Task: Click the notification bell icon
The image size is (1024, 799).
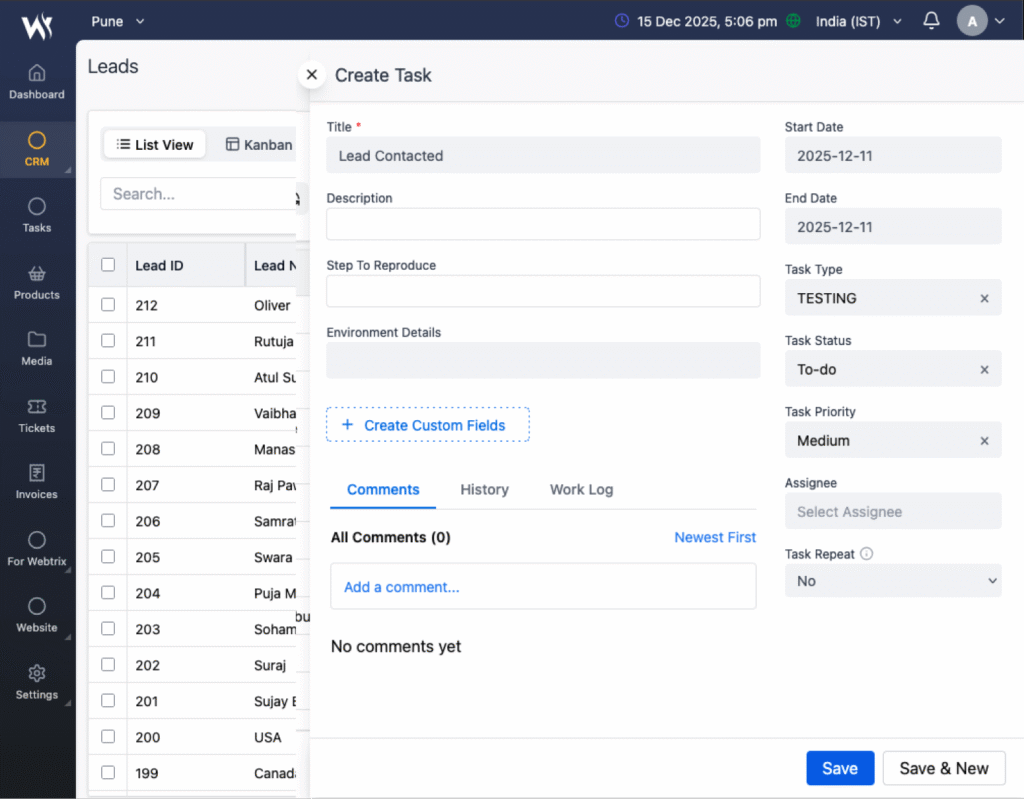Action: point(931,21)
